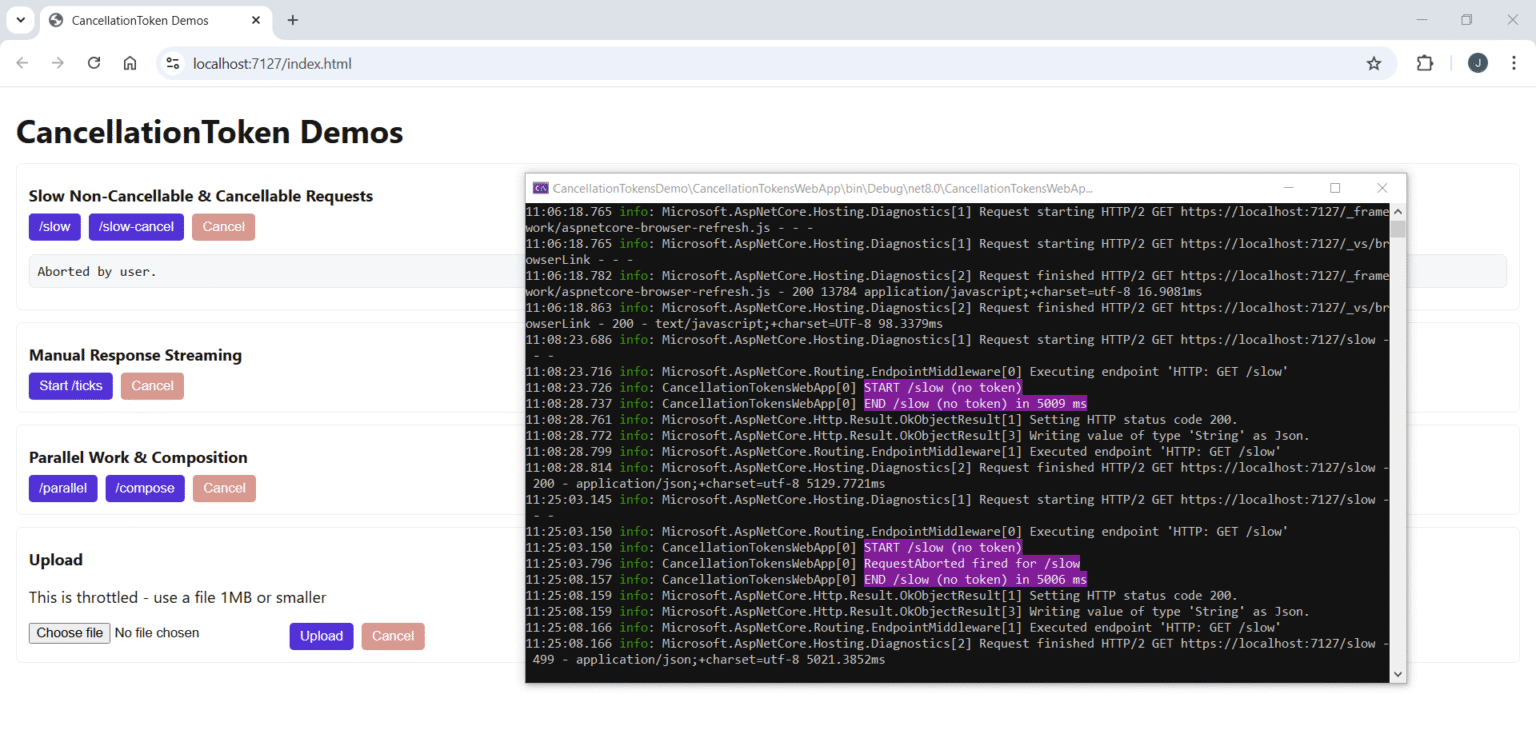
Task: Start the /ticks response streaming
Action: pos(70,385)
